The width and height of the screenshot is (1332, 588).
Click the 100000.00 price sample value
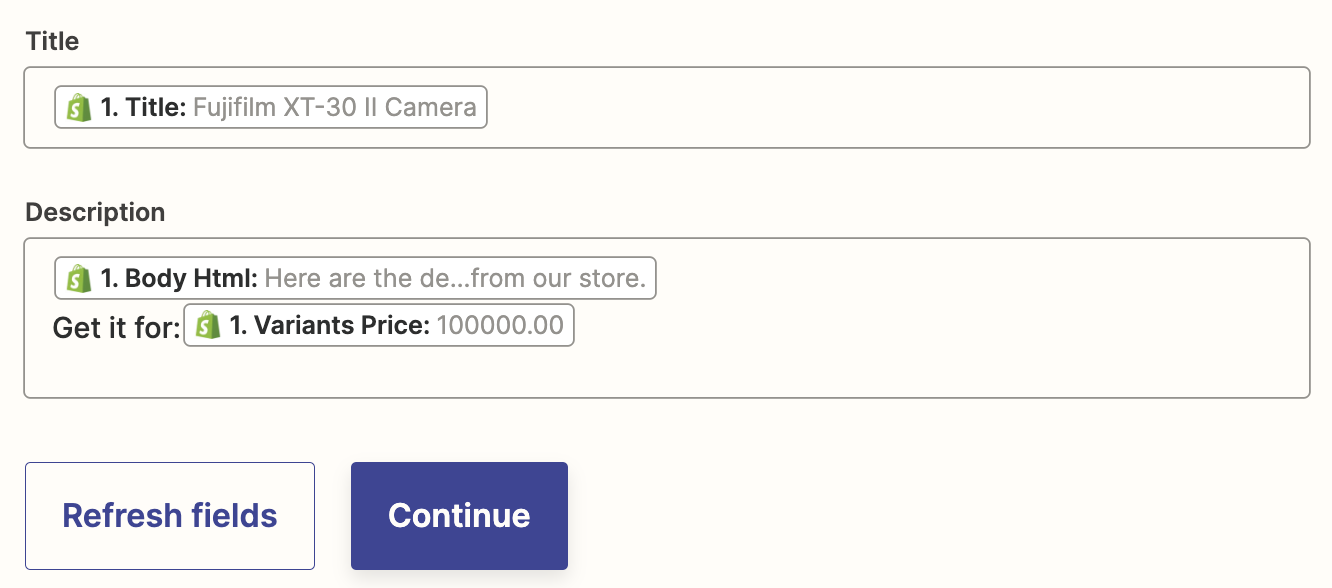pos(500,325)
